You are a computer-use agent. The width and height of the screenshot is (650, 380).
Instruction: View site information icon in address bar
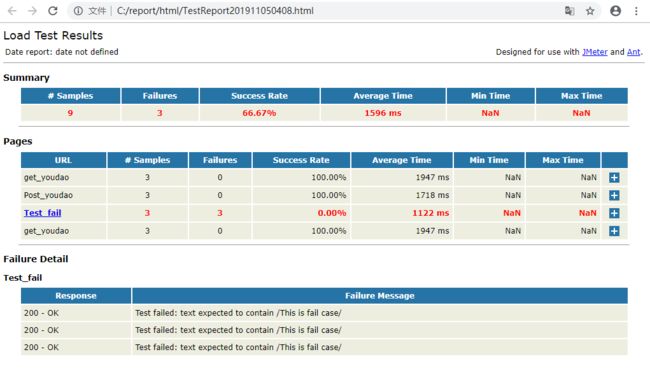click(78, 11)
